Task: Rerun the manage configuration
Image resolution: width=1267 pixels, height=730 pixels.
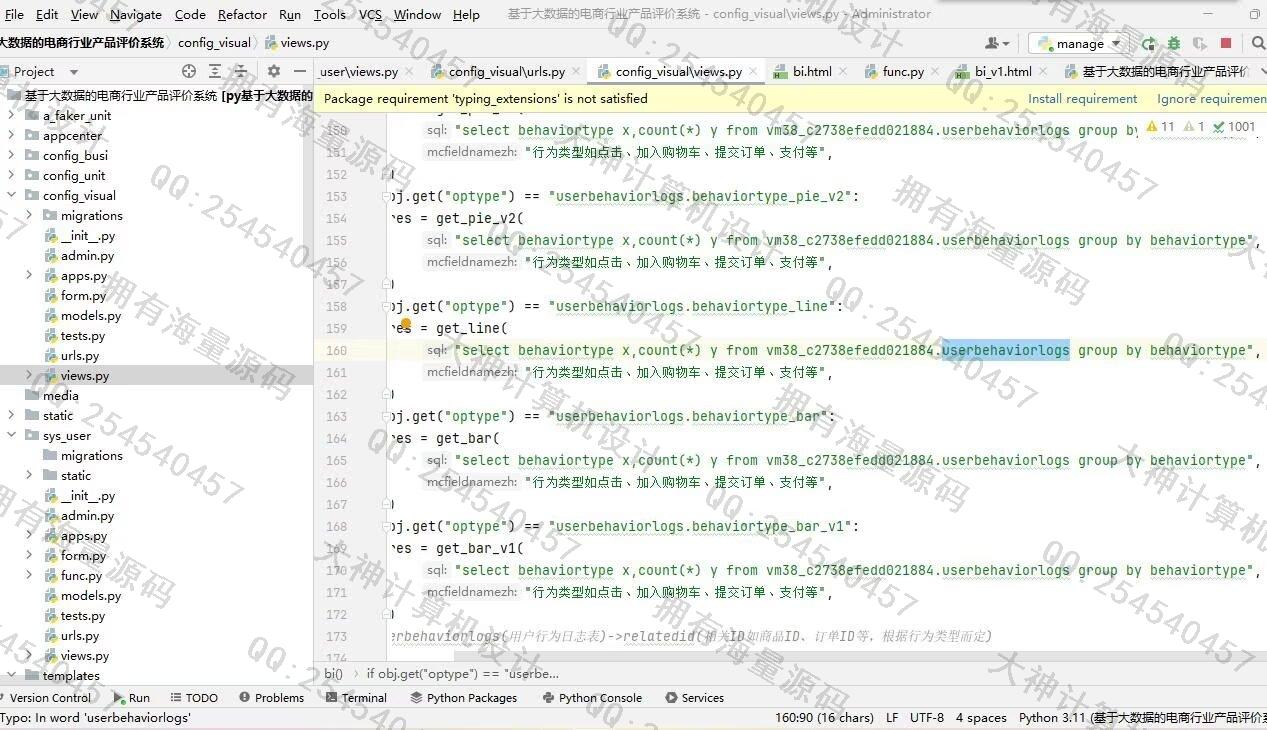Action: point(1148,43)
